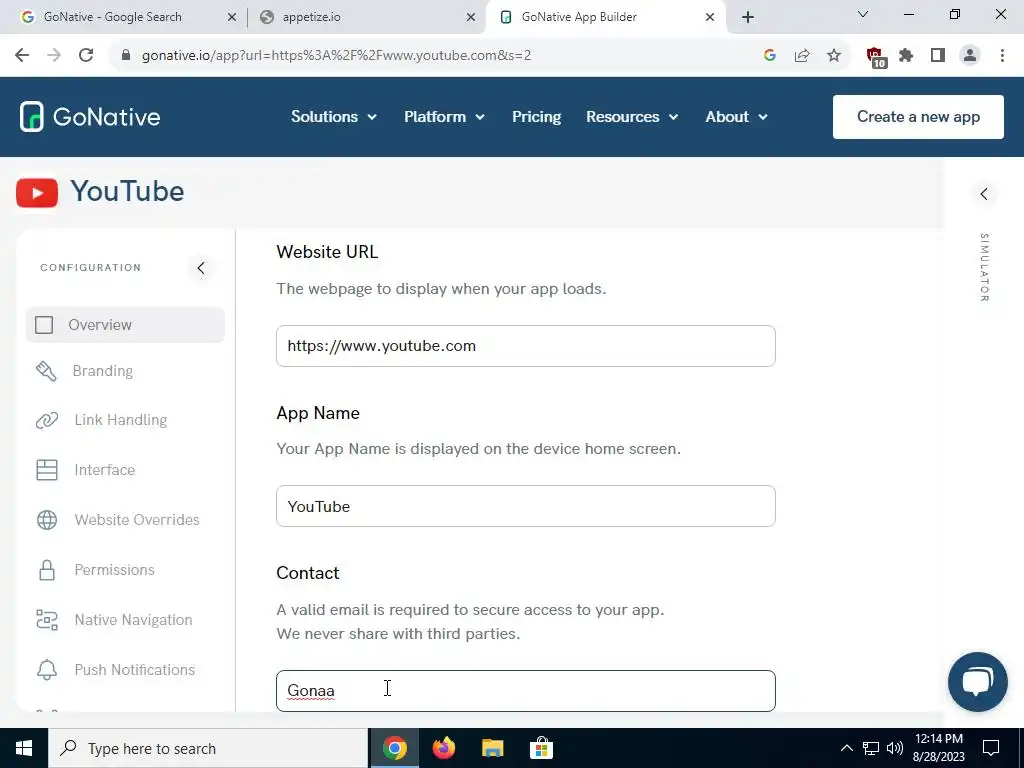Image resolution: width=1024 pixels, height=768 pixels.
Task: Focus the Website URL input field
Action: [526, 346]
